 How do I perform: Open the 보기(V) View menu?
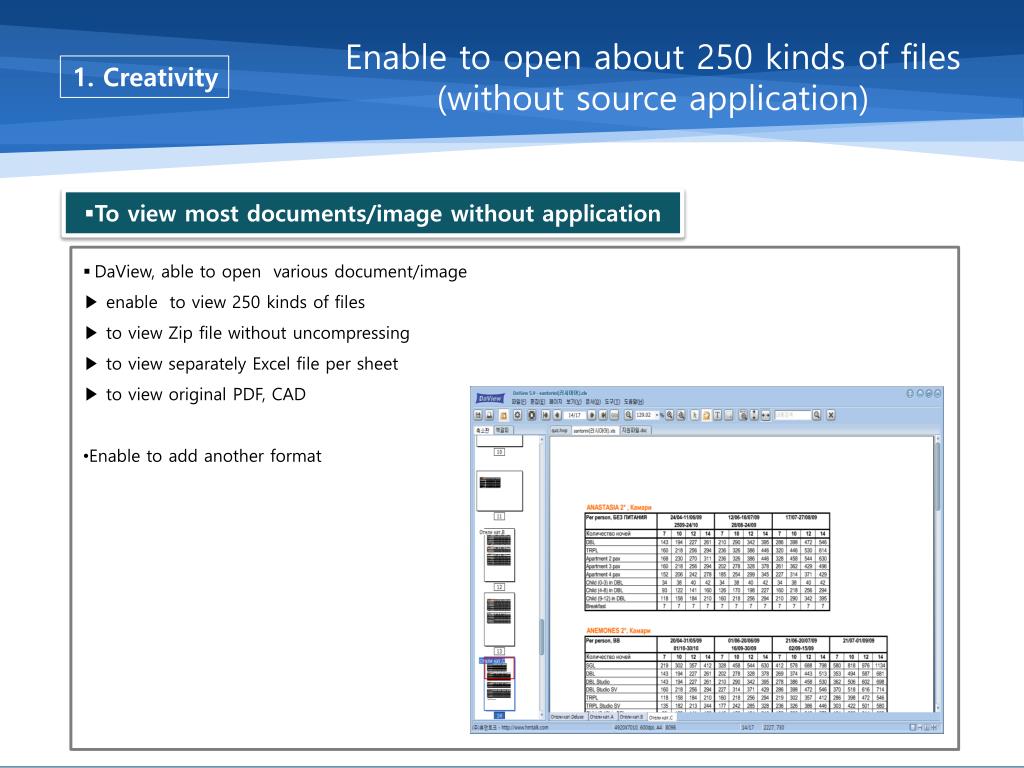point(574,402)
